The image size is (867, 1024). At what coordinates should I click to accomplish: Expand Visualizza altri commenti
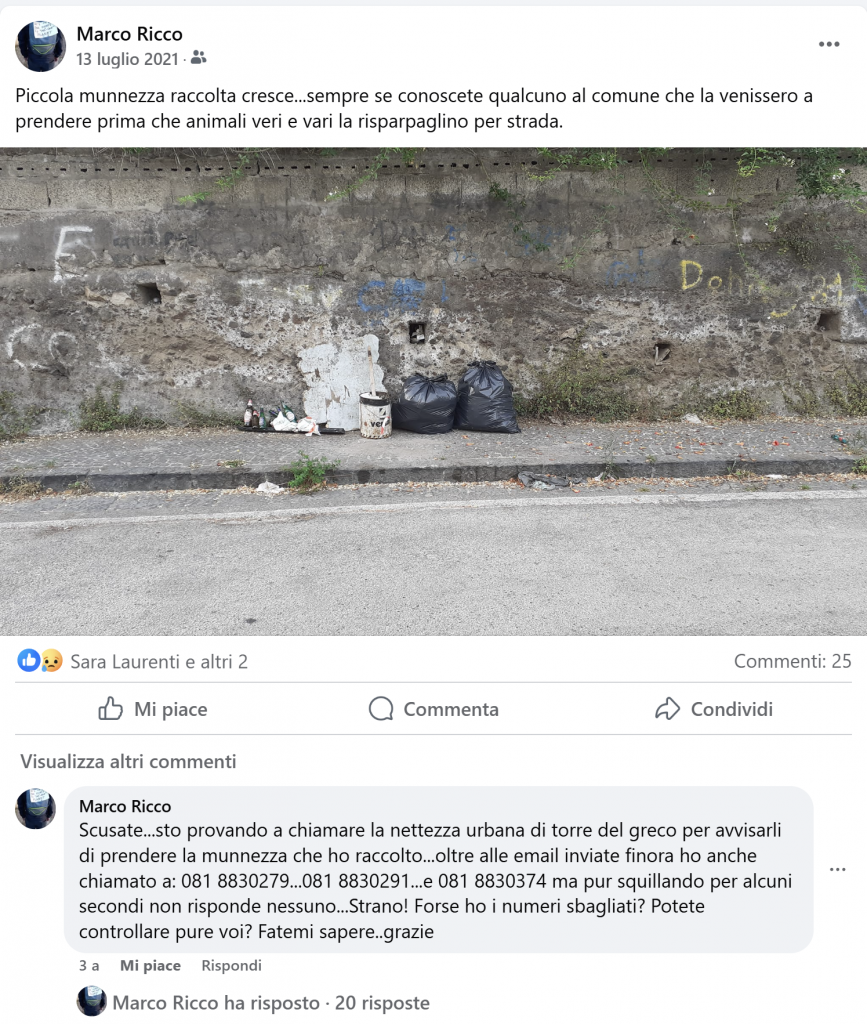[x=128, y=761]
